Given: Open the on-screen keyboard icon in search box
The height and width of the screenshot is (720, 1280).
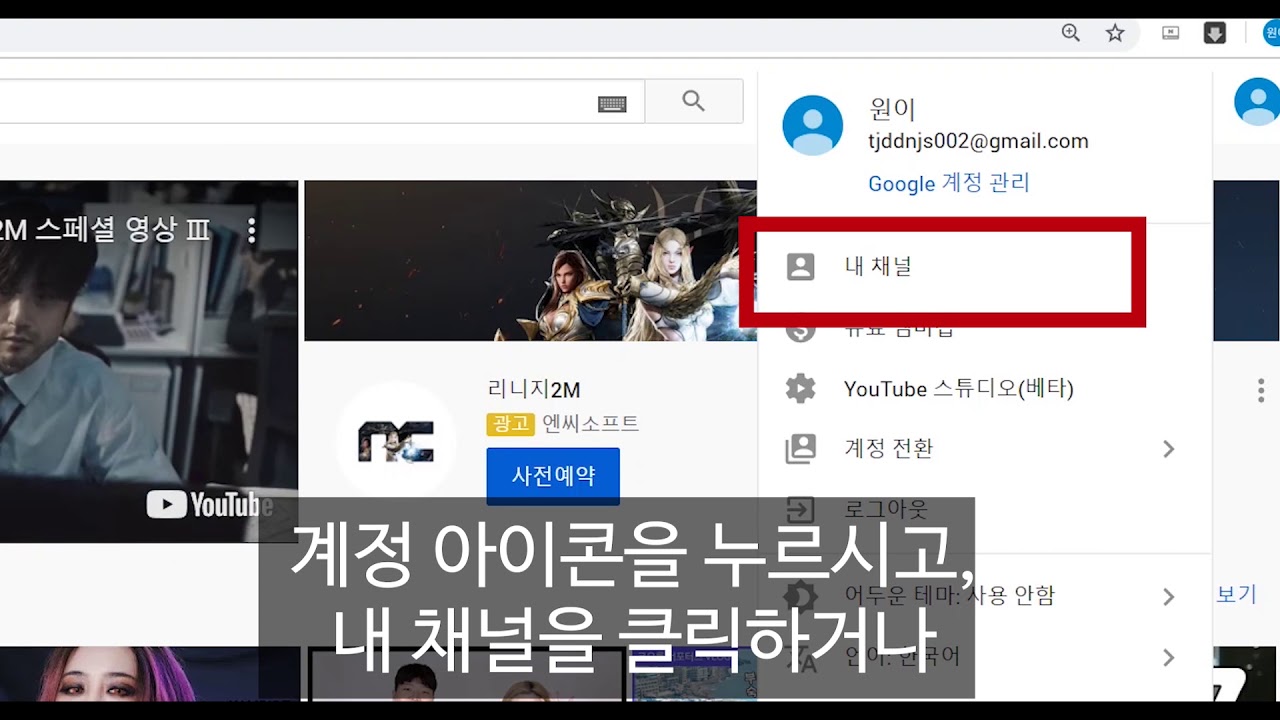Looking at the screenshot, I should pos(612,103).
